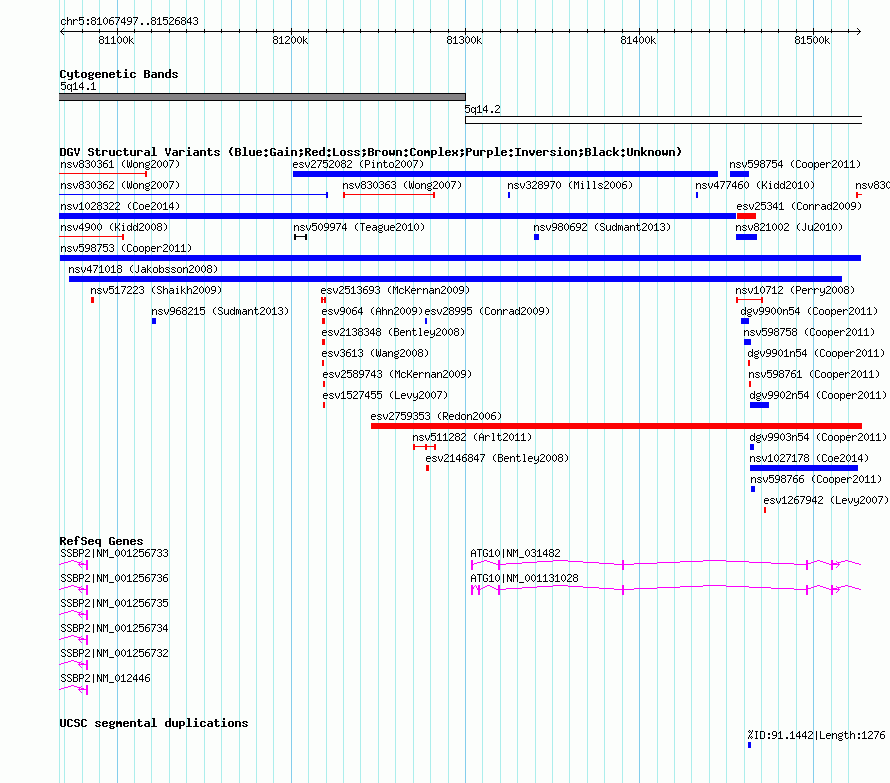Open variant esv2589743 (McKernan2009)
Screen dimensions: 890x783
tap(397, 374)
